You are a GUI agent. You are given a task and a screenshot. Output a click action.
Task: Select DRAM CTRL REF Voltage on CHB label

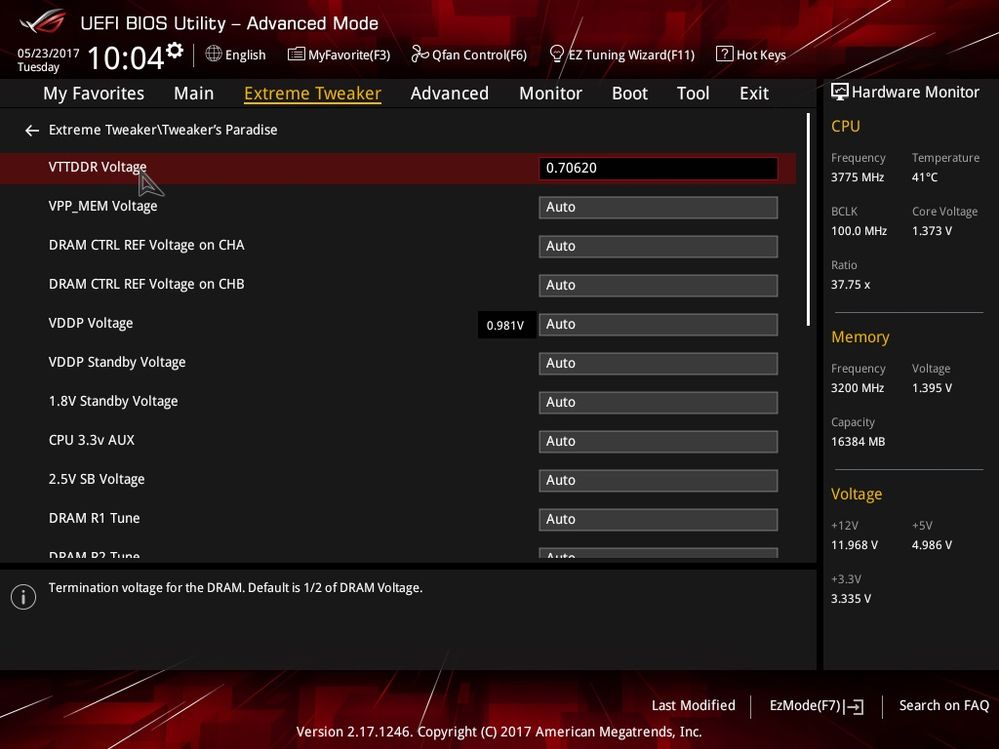[147, 284]
